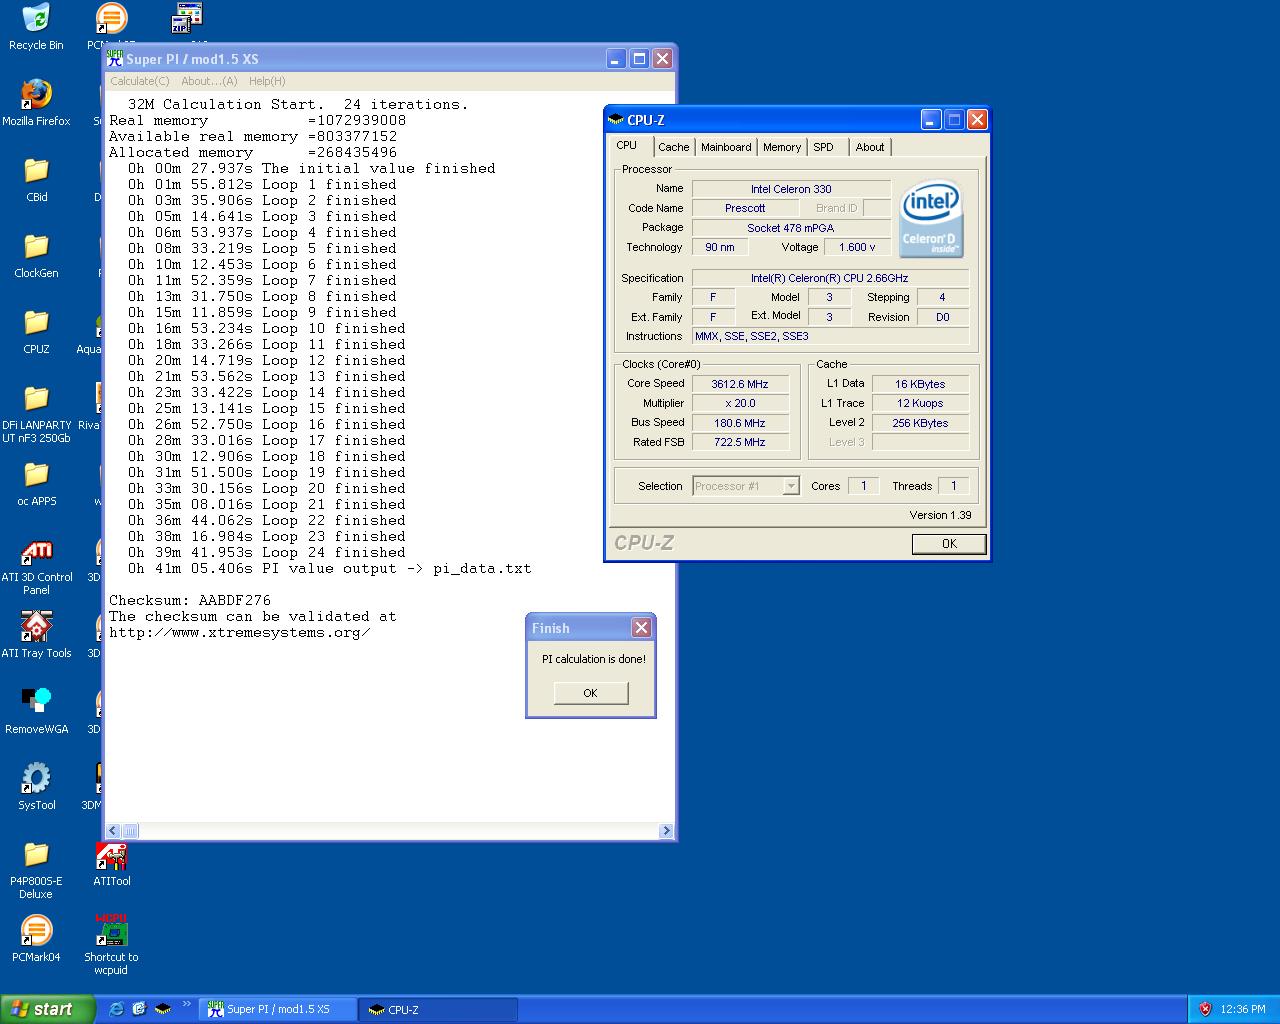Click the security shield tray icon

[1205, 1009]
